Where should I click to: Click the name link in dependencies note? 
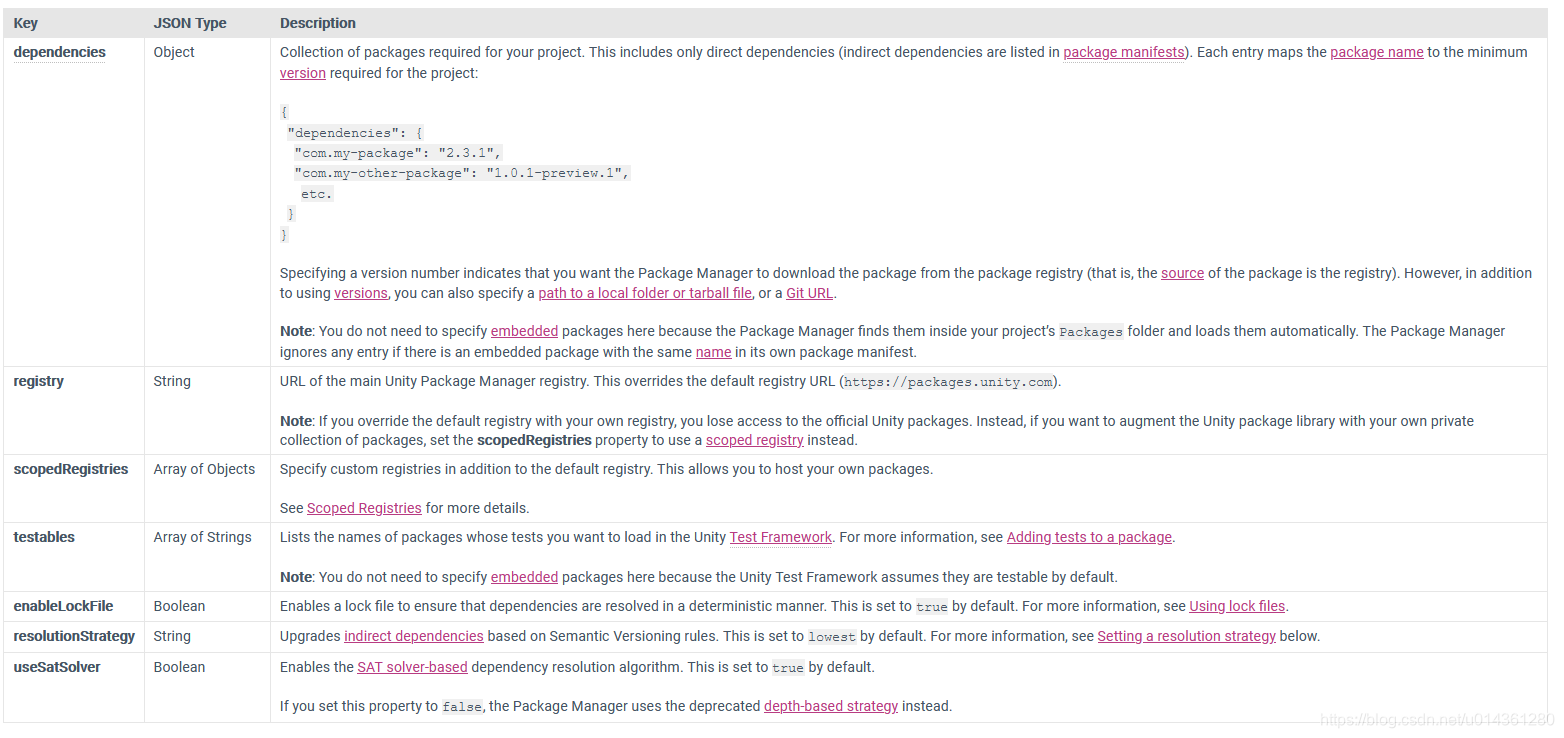pos(713,352)
